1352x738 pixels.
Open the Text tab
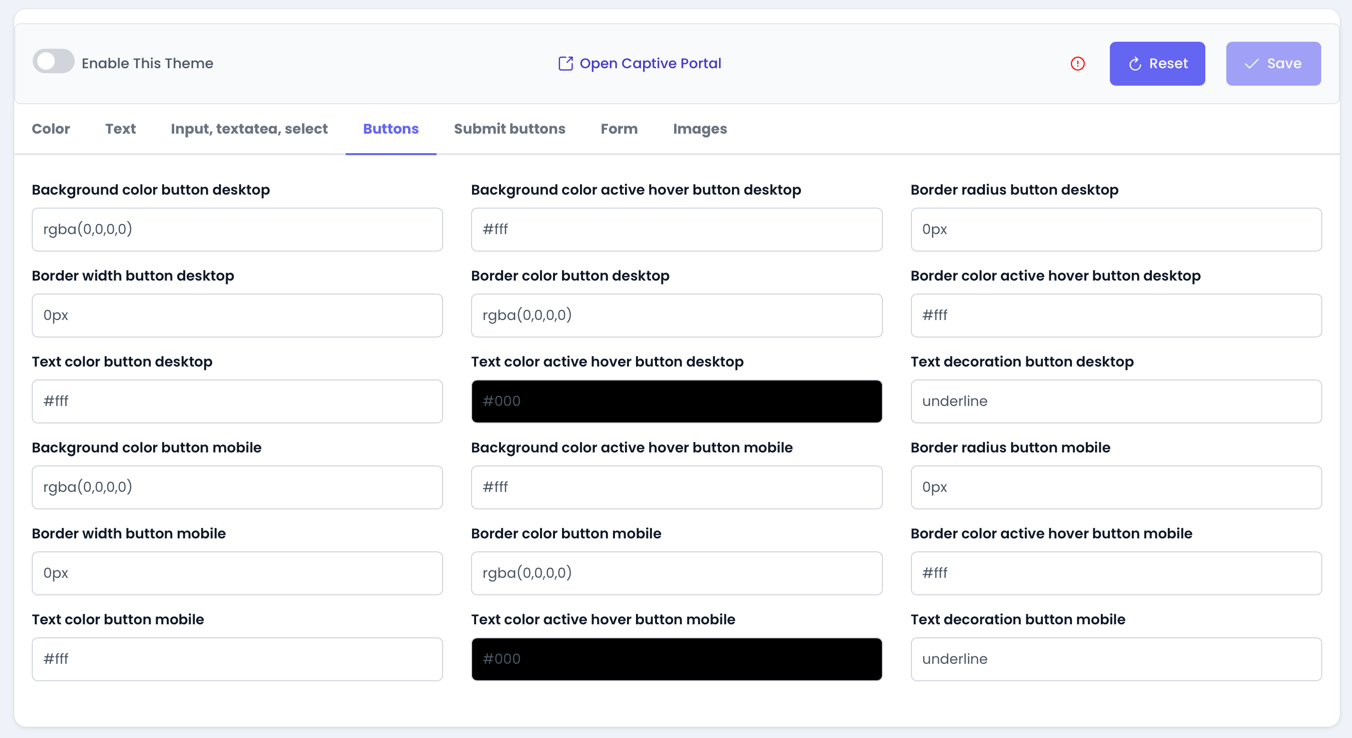120,129
